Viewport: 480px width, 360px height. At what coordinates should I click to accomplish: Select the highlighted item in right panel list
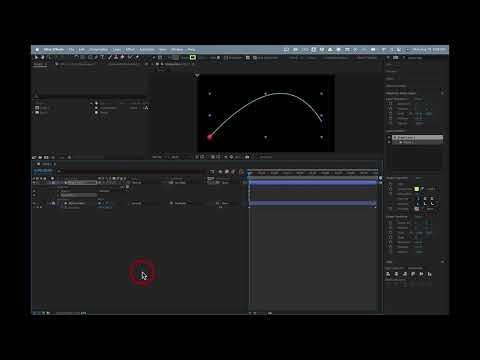click(418, 137)
